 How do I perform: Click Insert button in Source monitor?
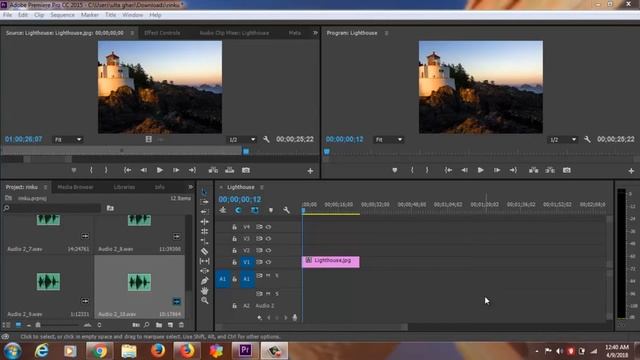213,170
